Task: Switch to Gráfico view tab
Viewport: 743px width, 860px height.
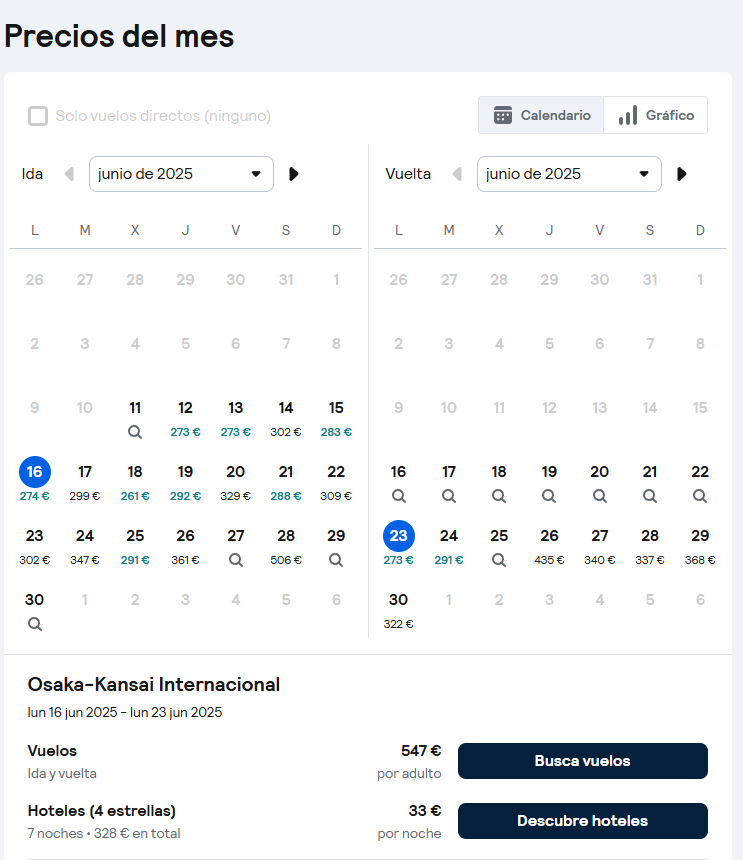Action: pyautogui.click(x=656, y=115)
